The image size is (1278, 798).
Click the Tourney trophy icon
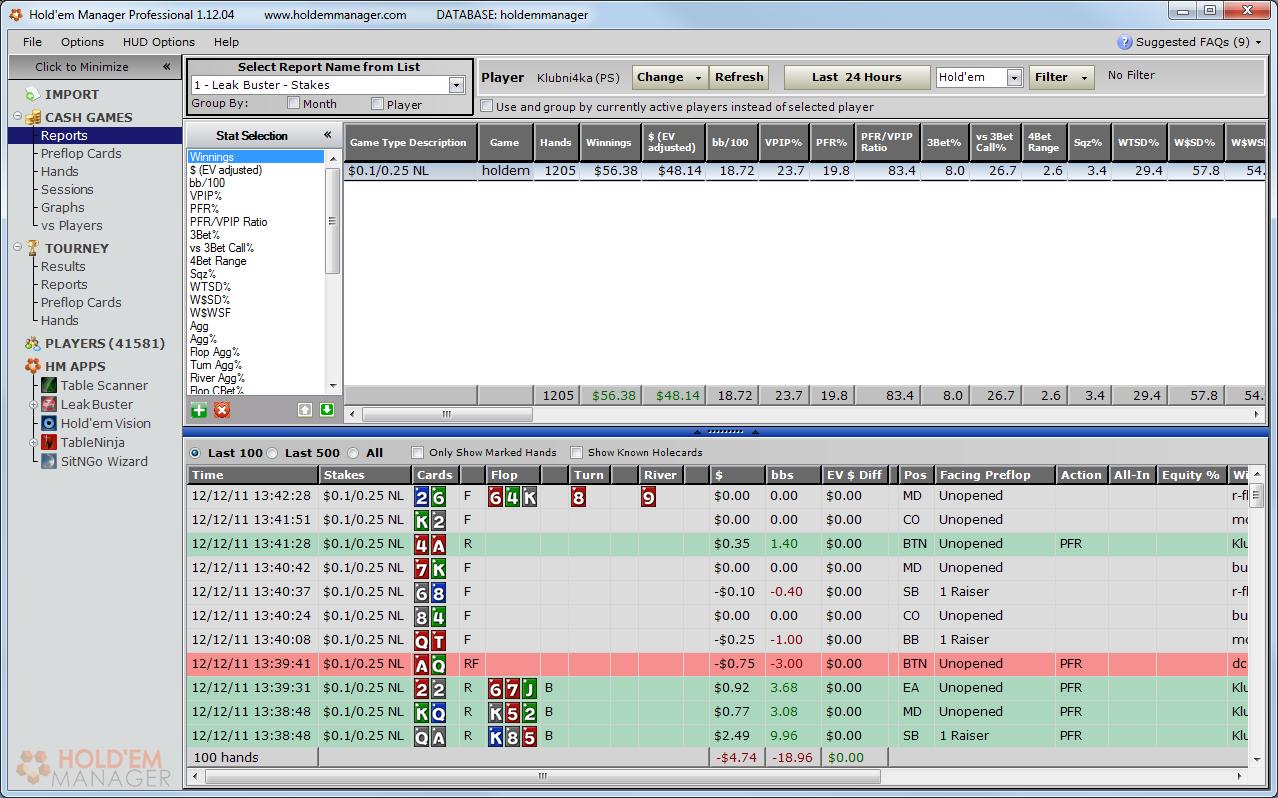33,248
